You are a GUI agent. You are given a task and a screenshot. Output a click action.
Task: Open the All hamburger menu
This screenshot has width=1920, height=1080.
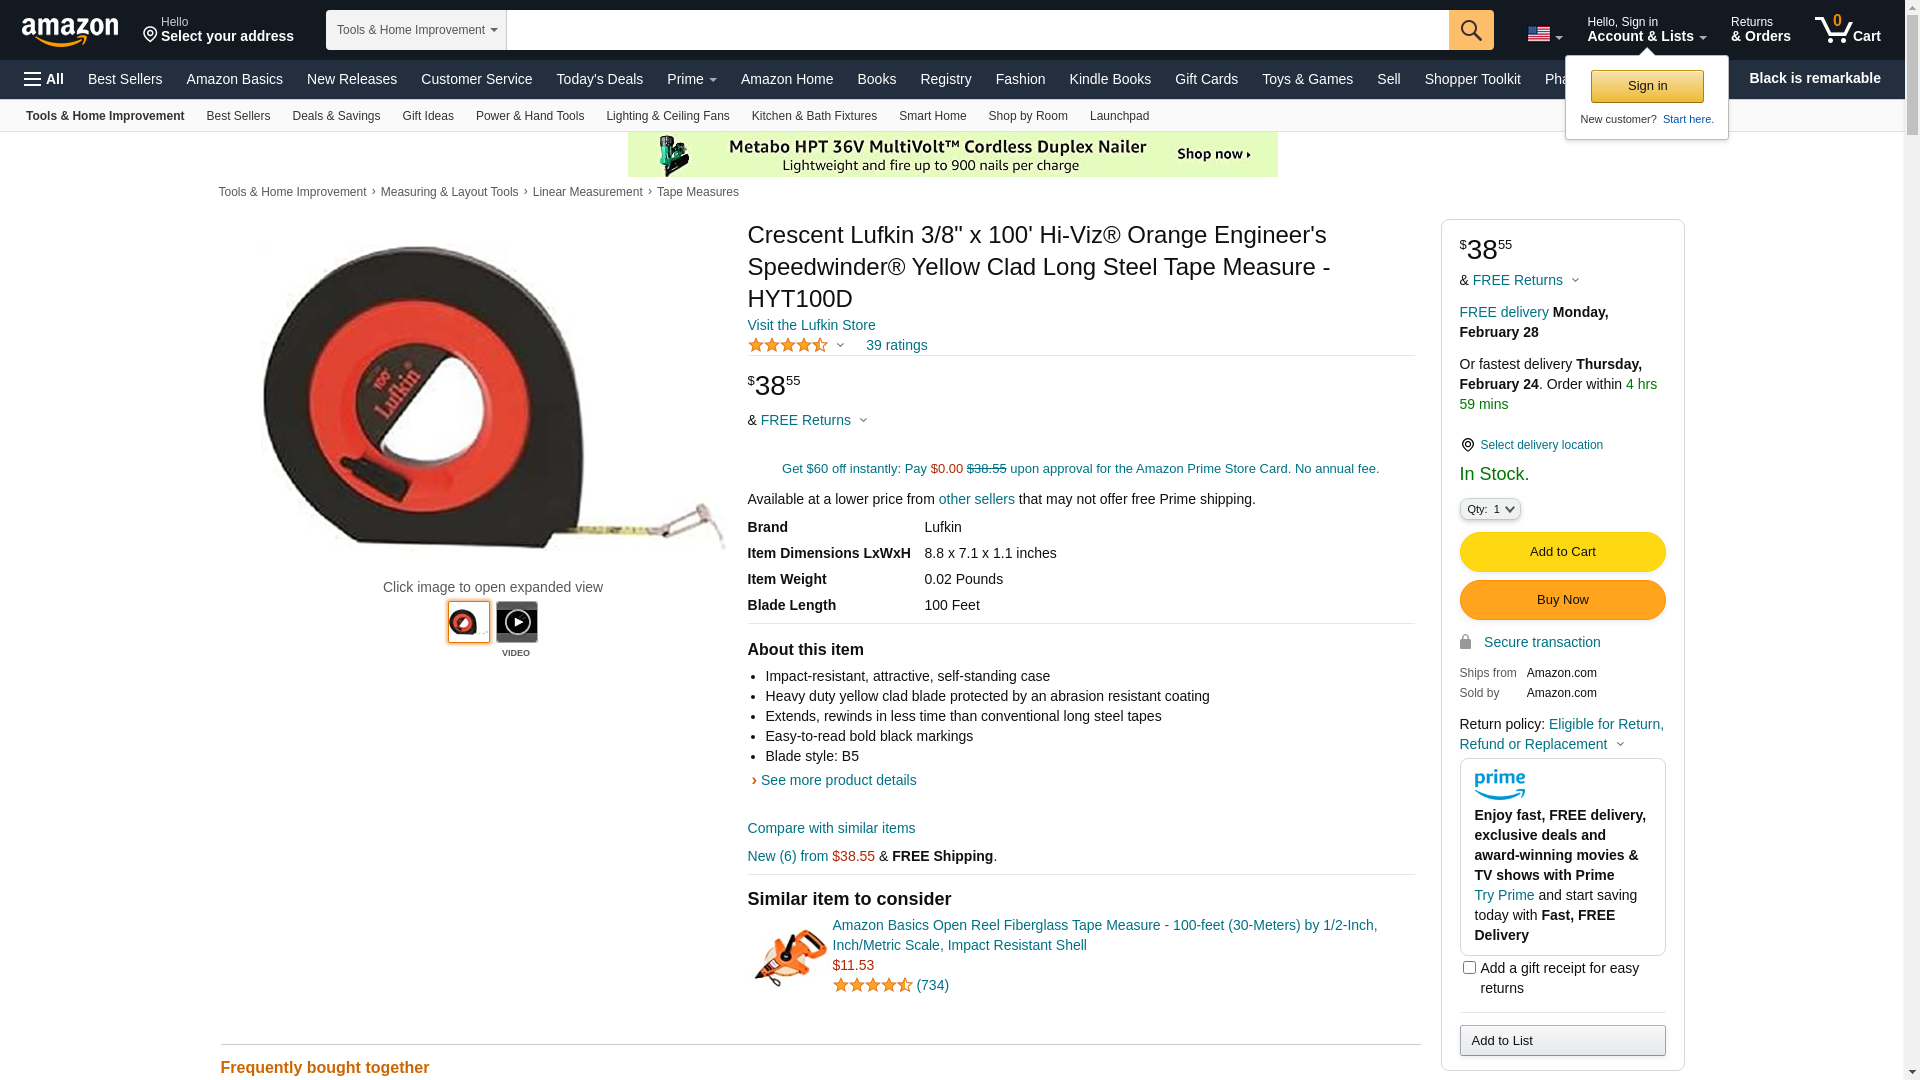[44, 79]
